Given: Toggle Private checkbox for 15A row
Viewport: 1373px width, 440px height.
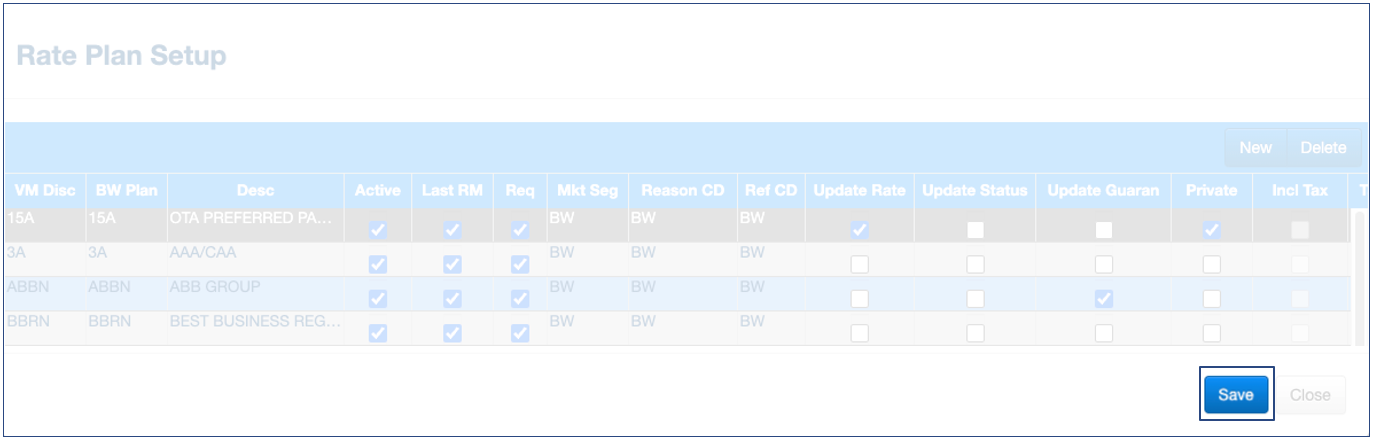Looking at the screenshot, I should click(x=1211, y=231).
